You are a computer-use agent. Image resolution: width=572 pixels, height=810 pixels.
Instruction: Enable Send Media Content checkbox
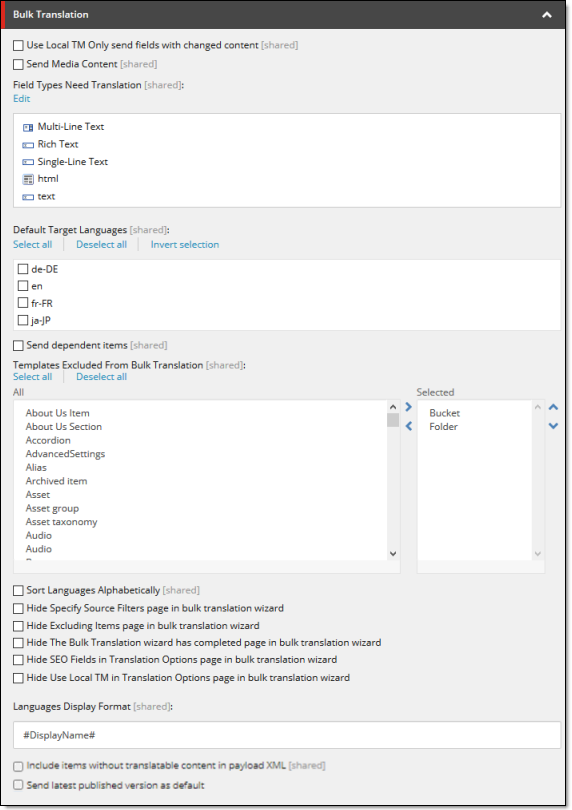[18, 64]
